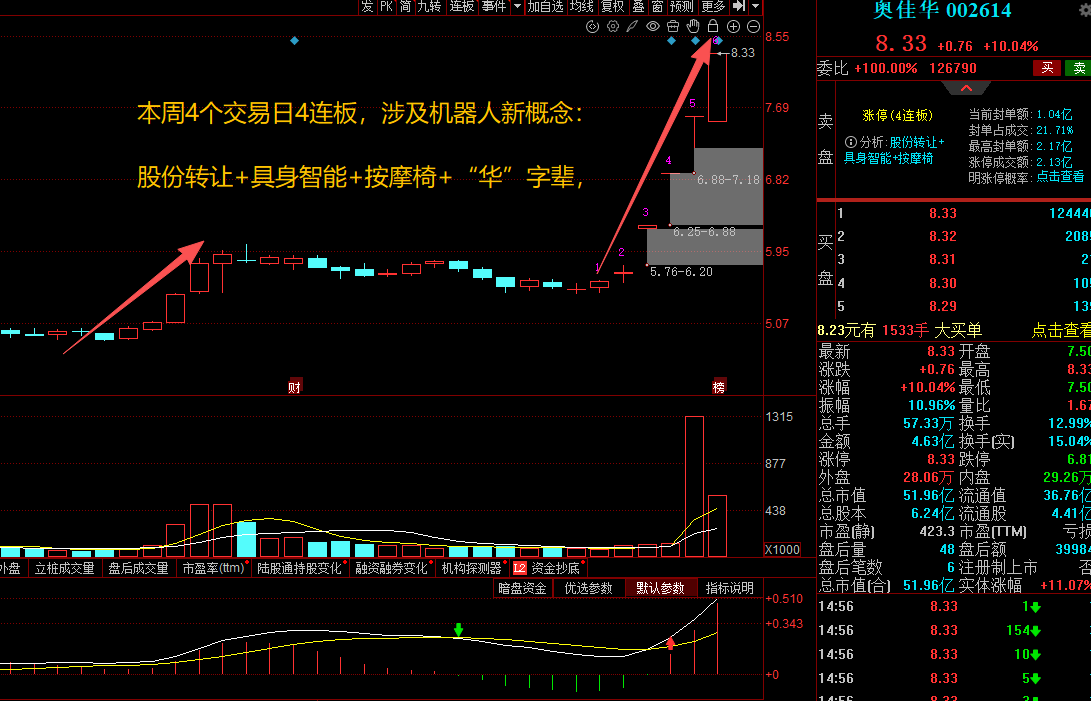Image resolution: width=1091 pixels, height=701 pixels.
Task: Click the 点击查看 link for 明涨停概率
Action: pos(1060,177)
